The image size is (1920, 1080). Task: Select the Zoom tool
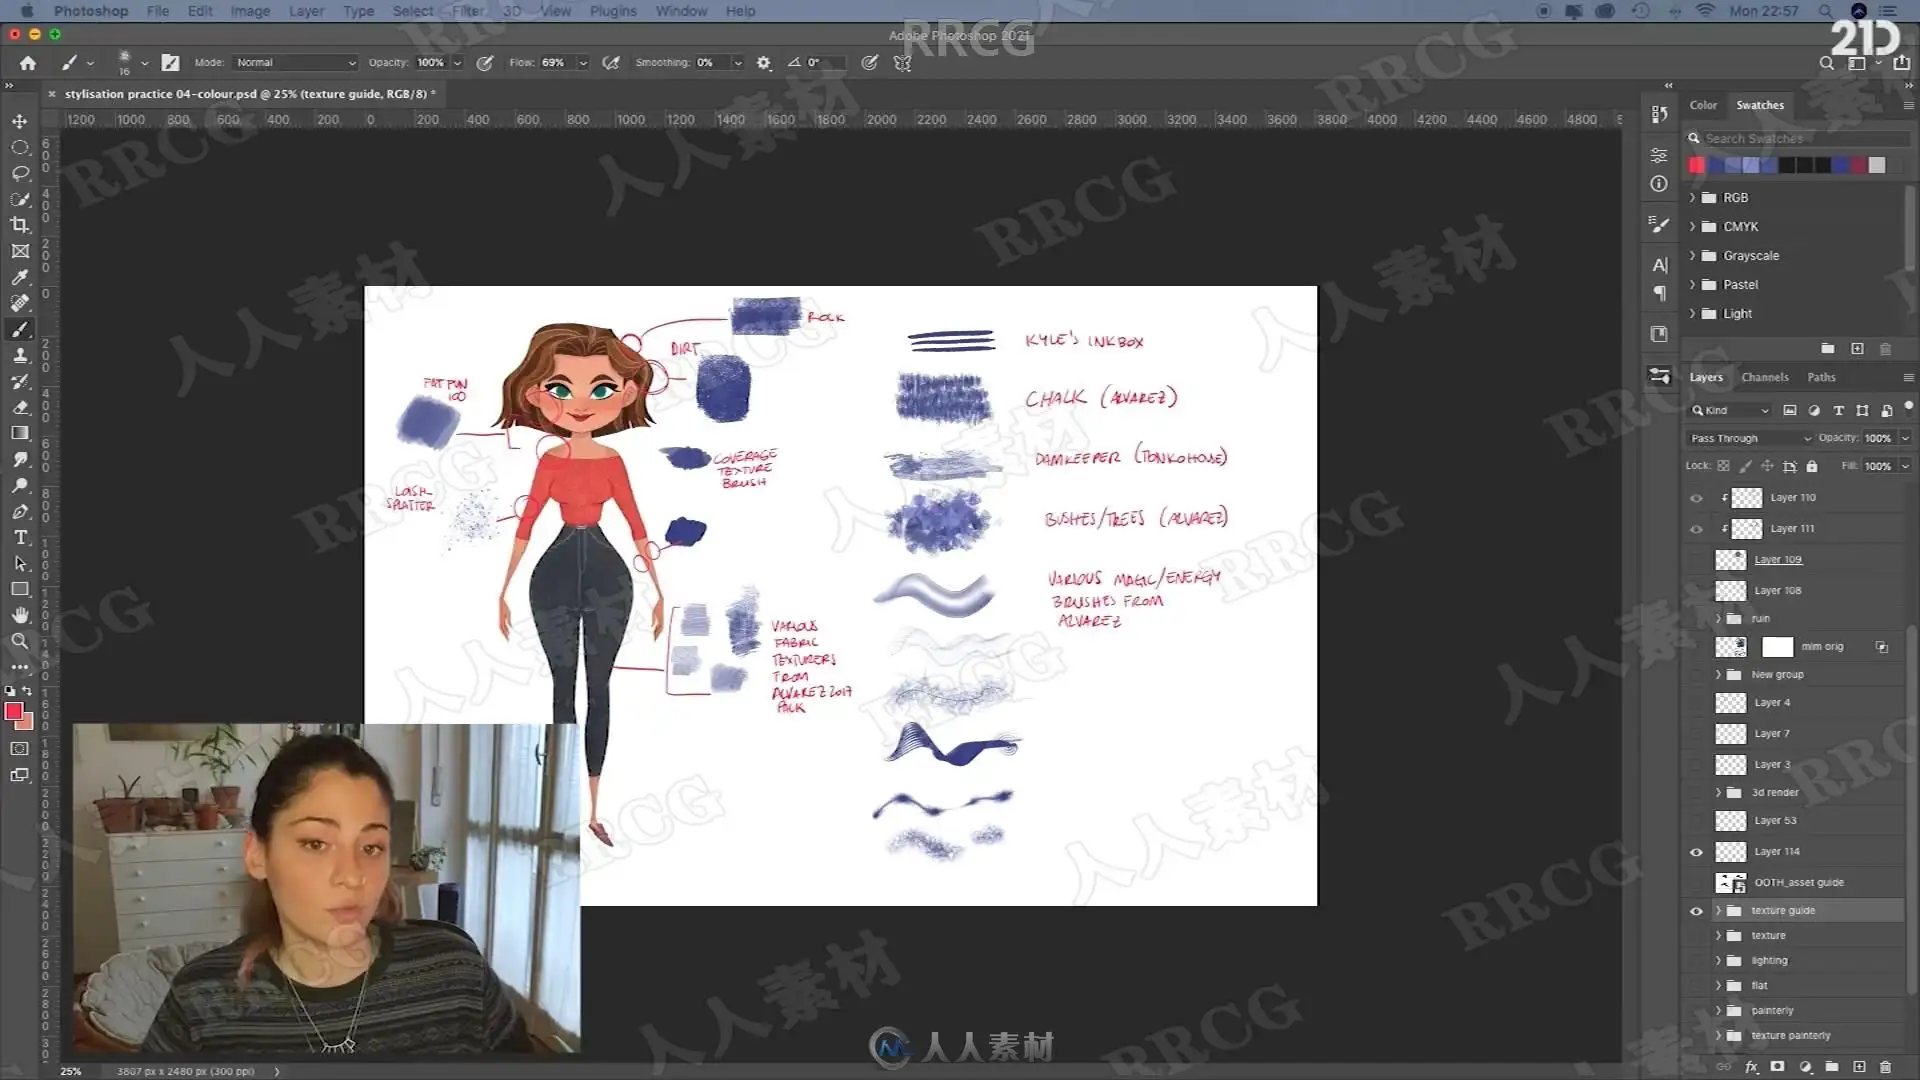20,641
